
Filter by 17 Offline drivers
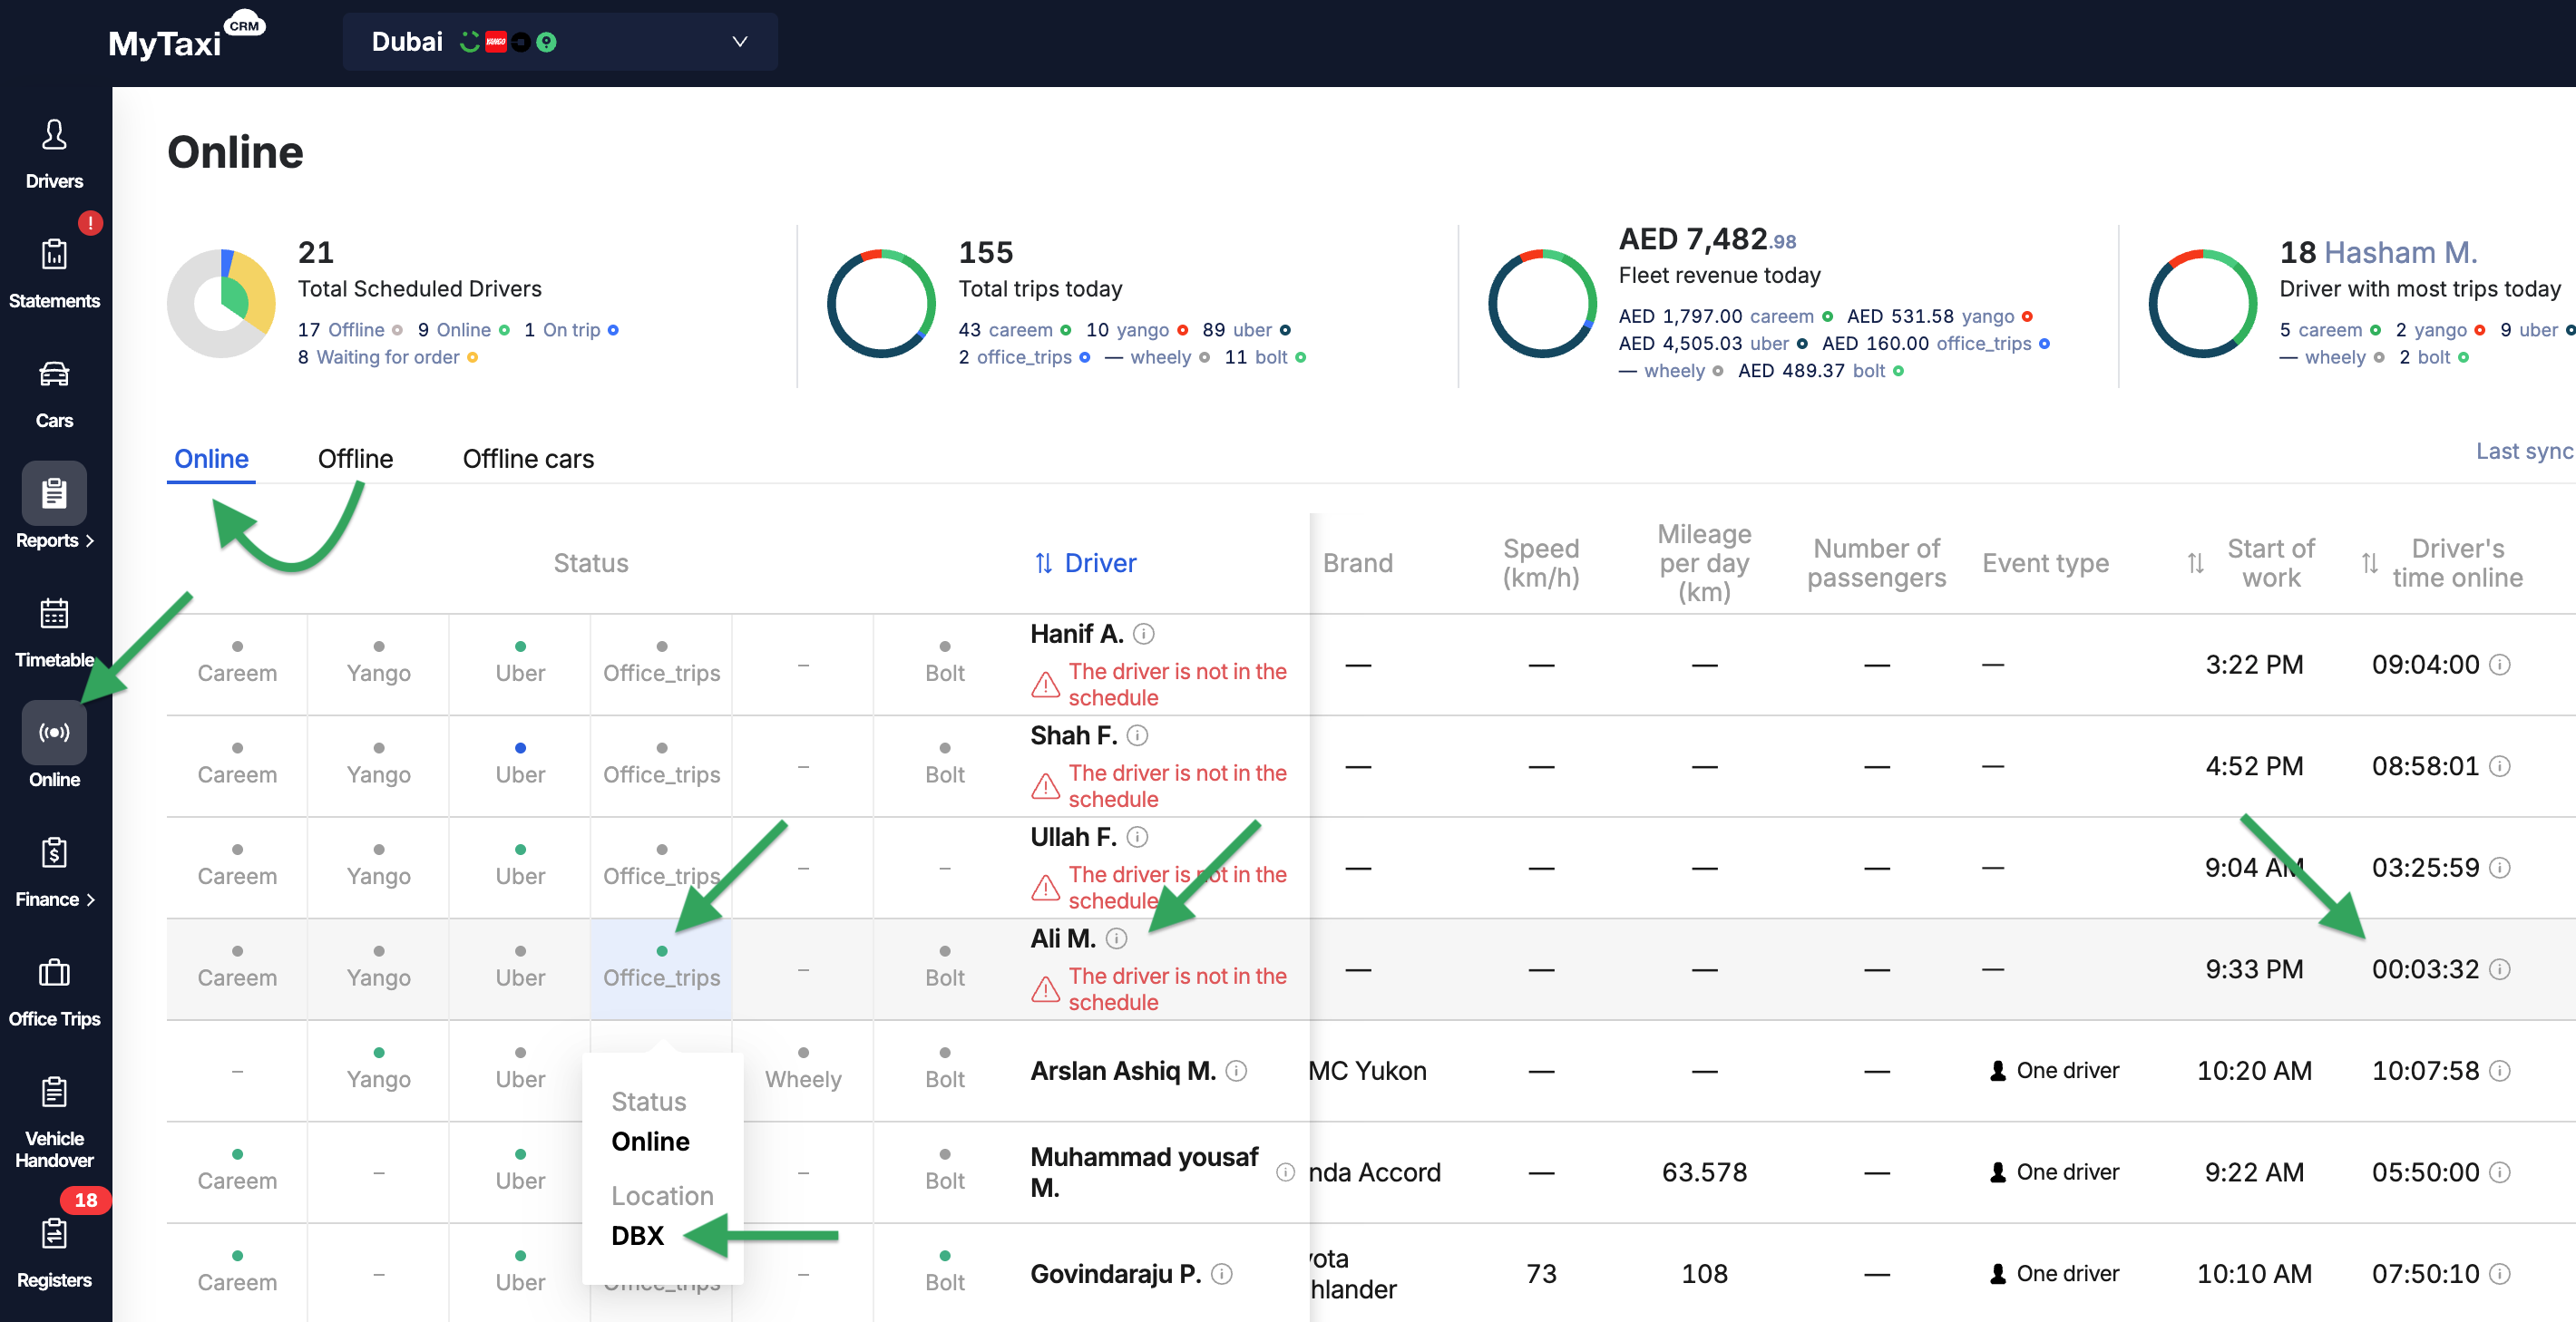pos(350,330)
